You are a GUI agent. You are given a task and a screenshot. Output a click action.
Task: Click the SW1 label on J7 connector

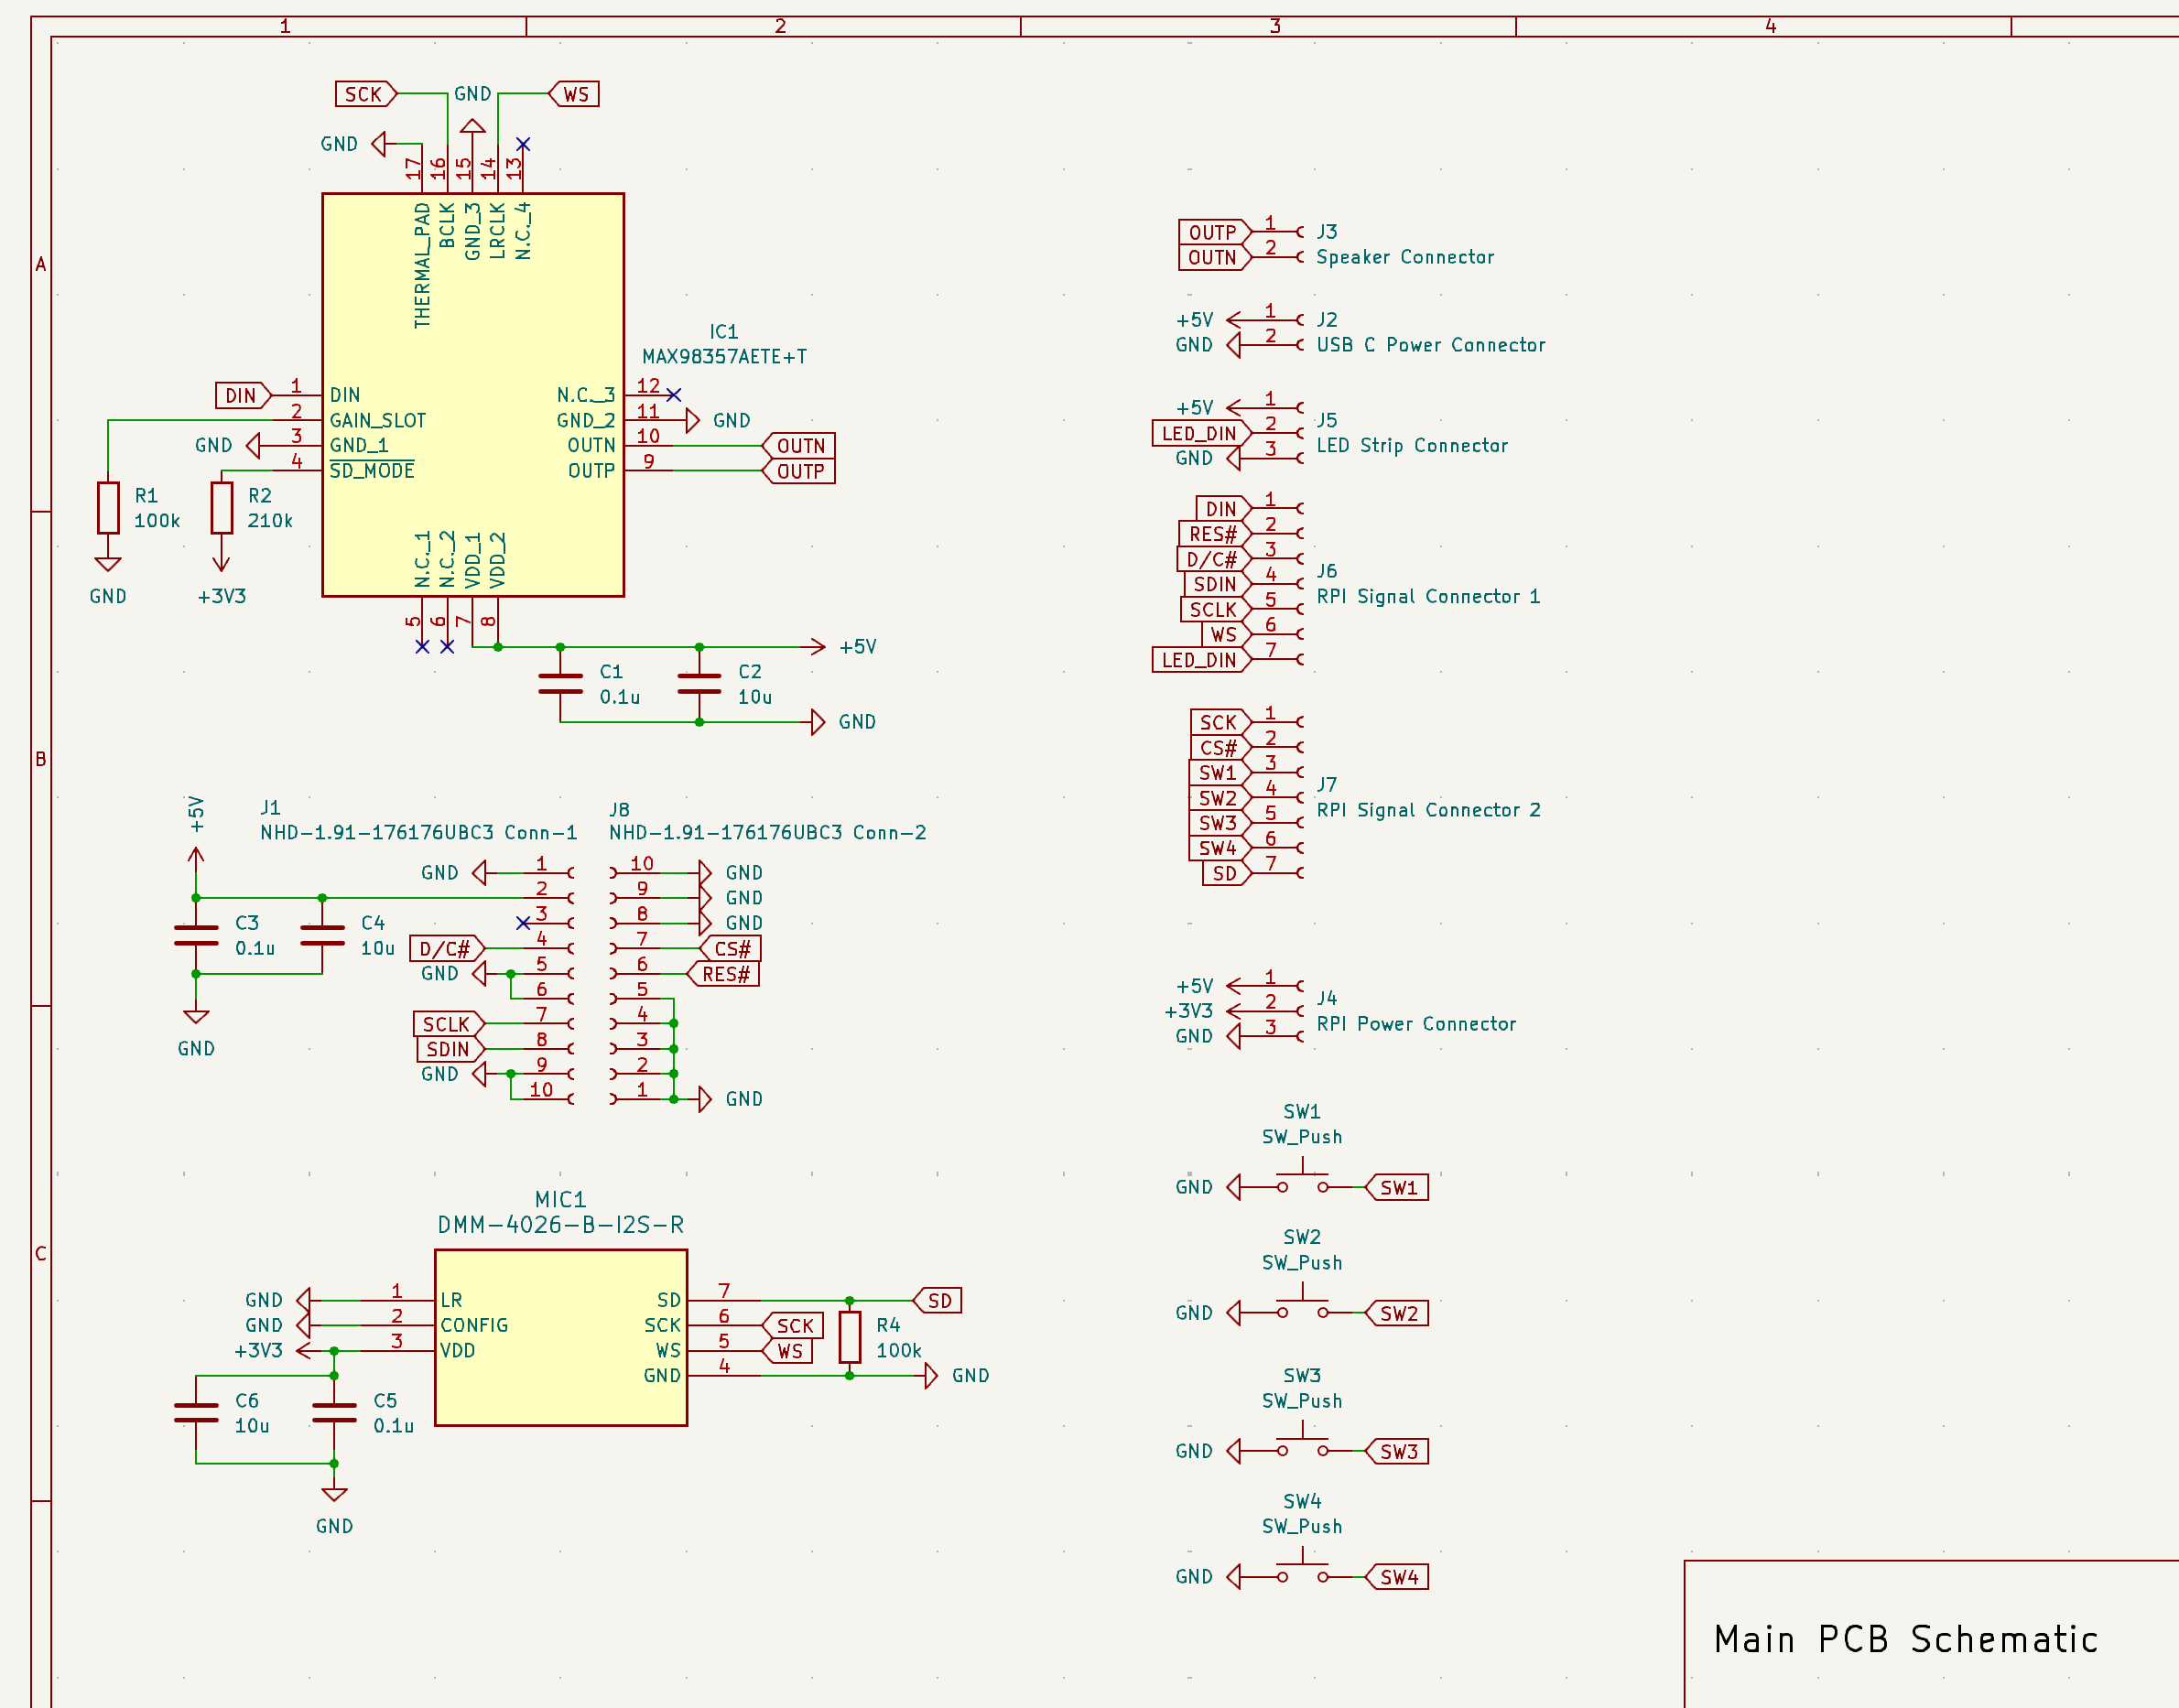tap(1220, 772)
